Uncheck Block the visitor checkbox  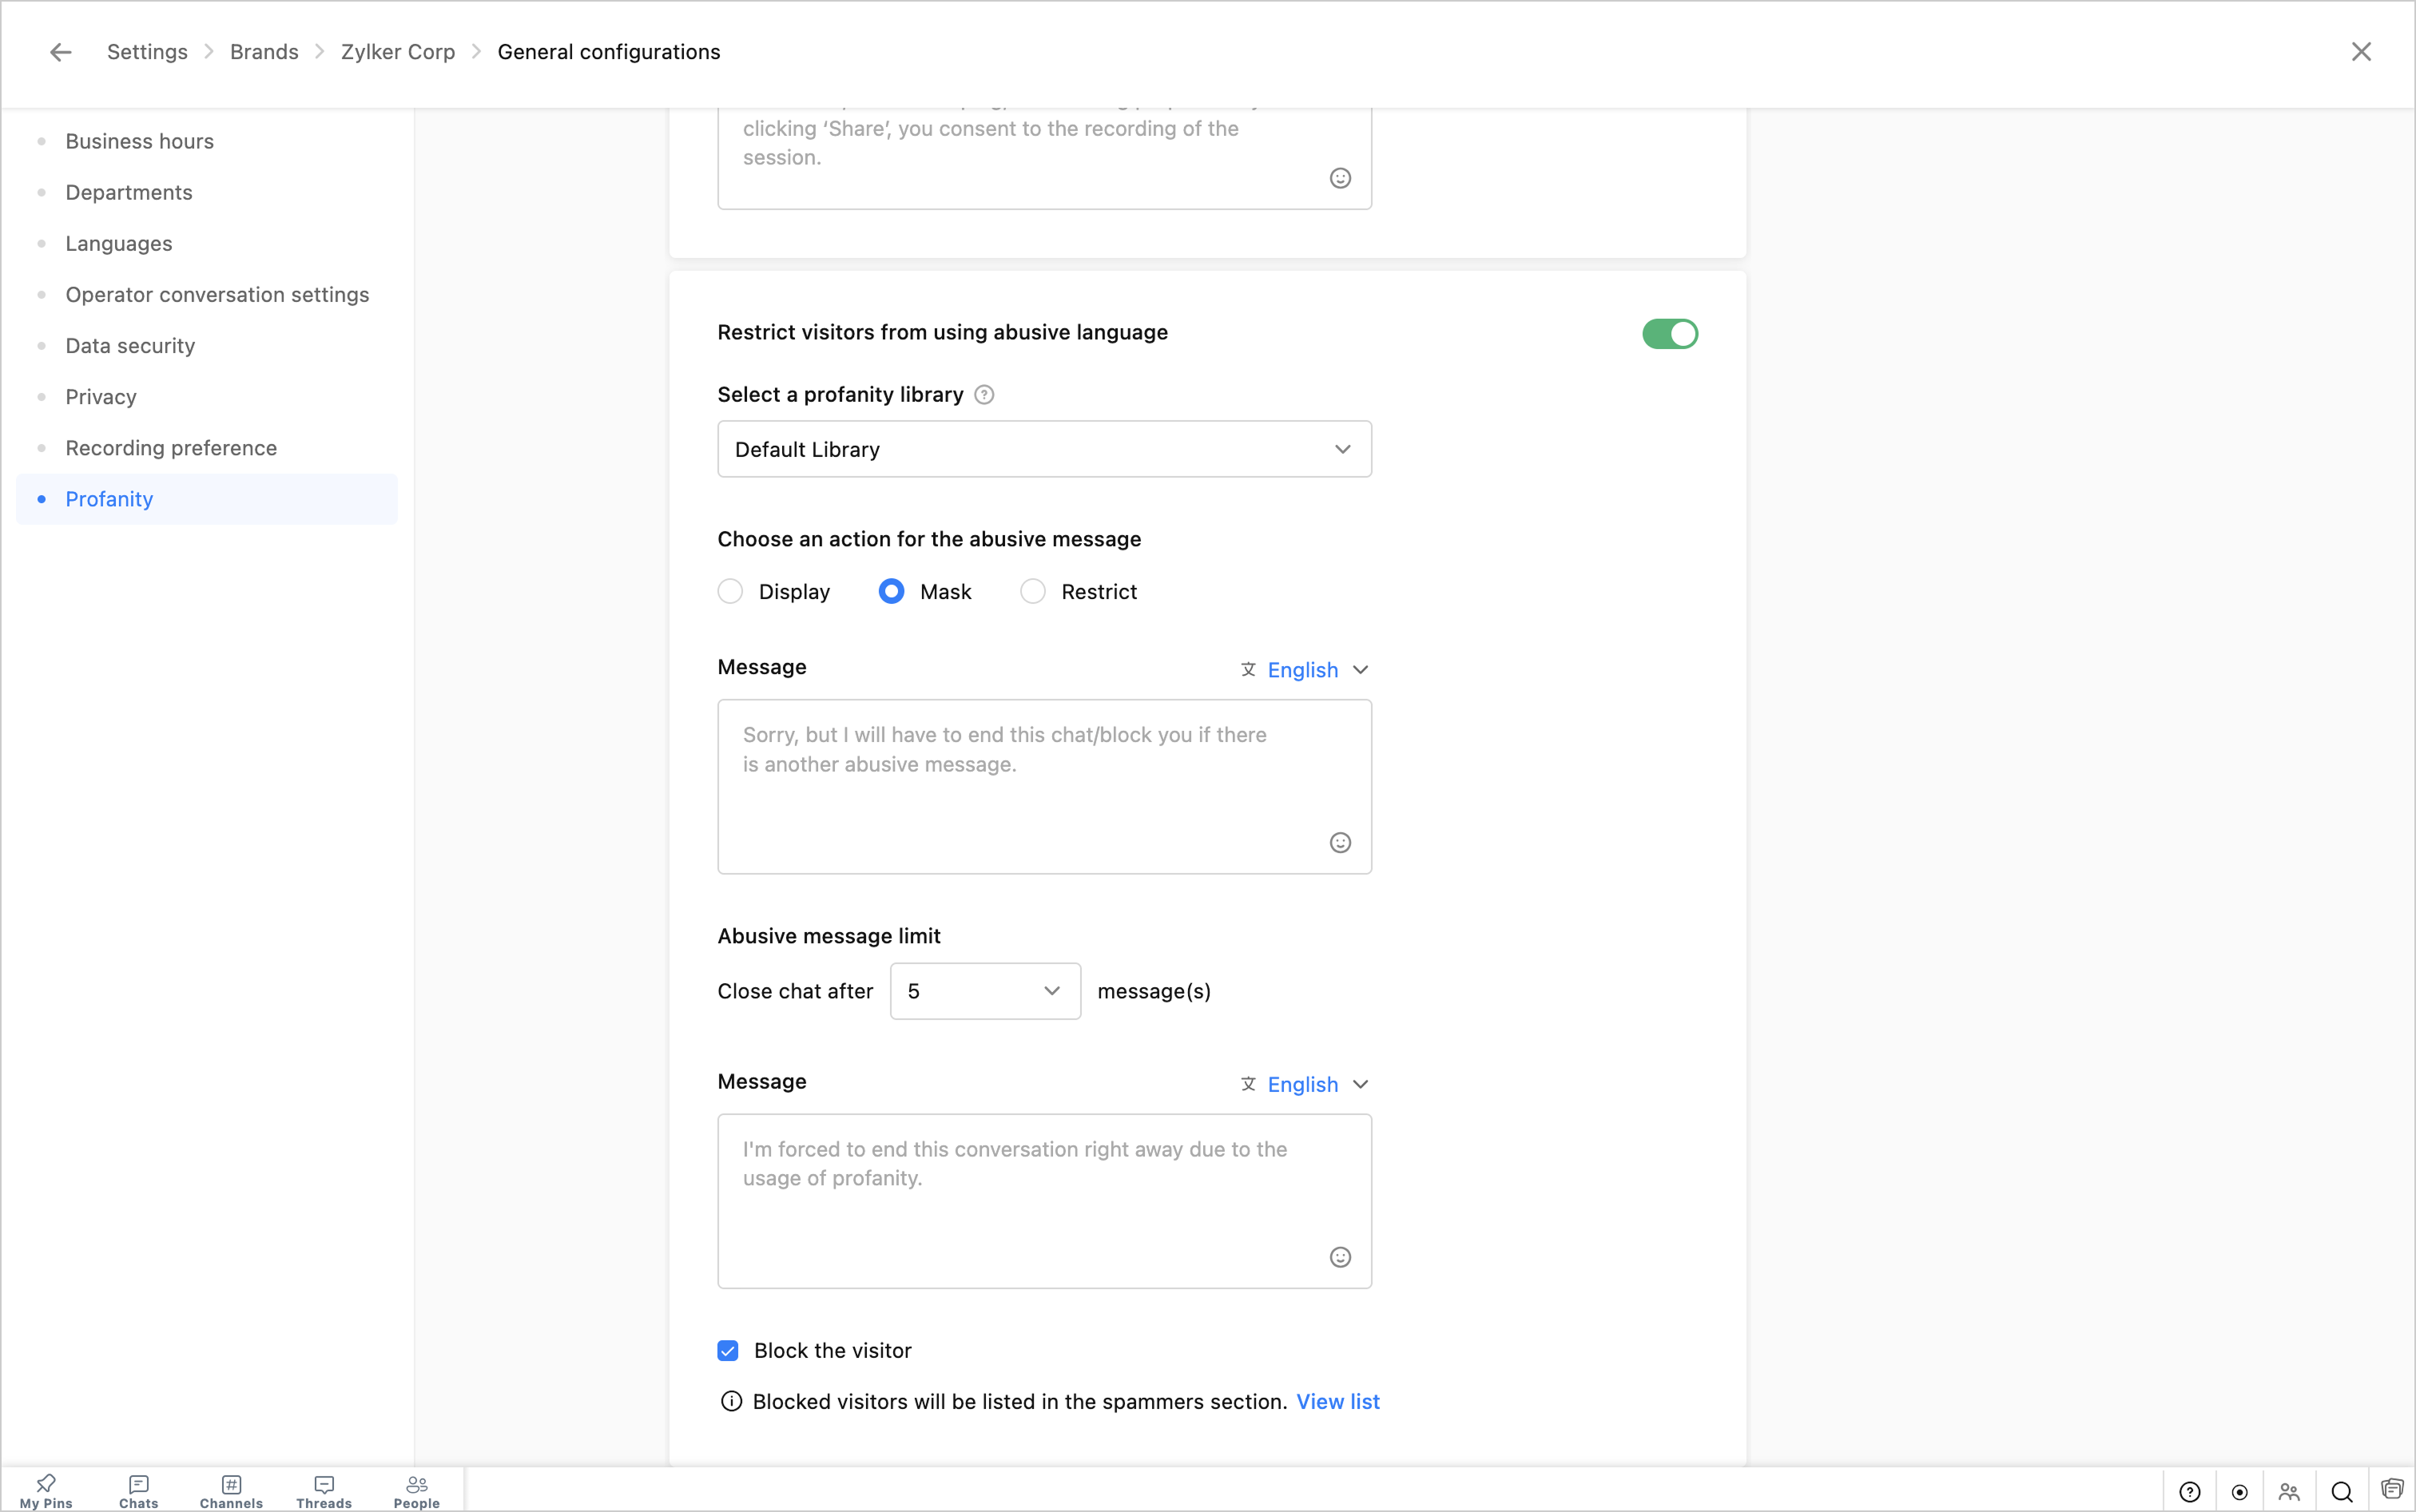[728, 1351]
